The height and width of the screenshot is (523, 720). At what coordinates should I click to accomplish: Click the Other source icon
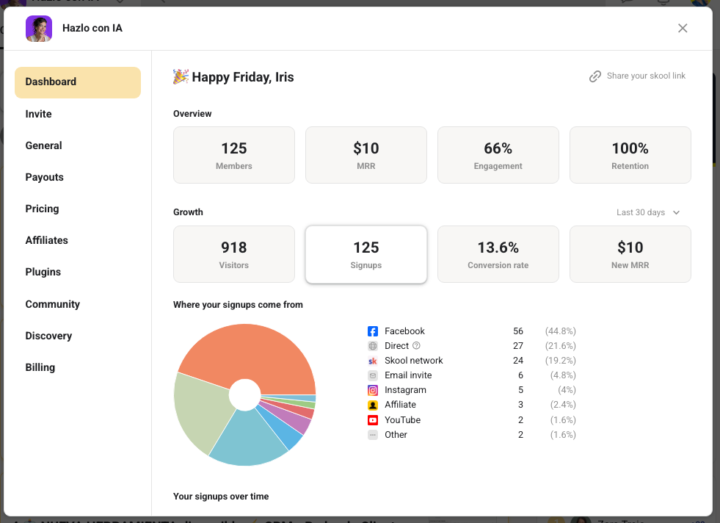(x=372, y=435)
